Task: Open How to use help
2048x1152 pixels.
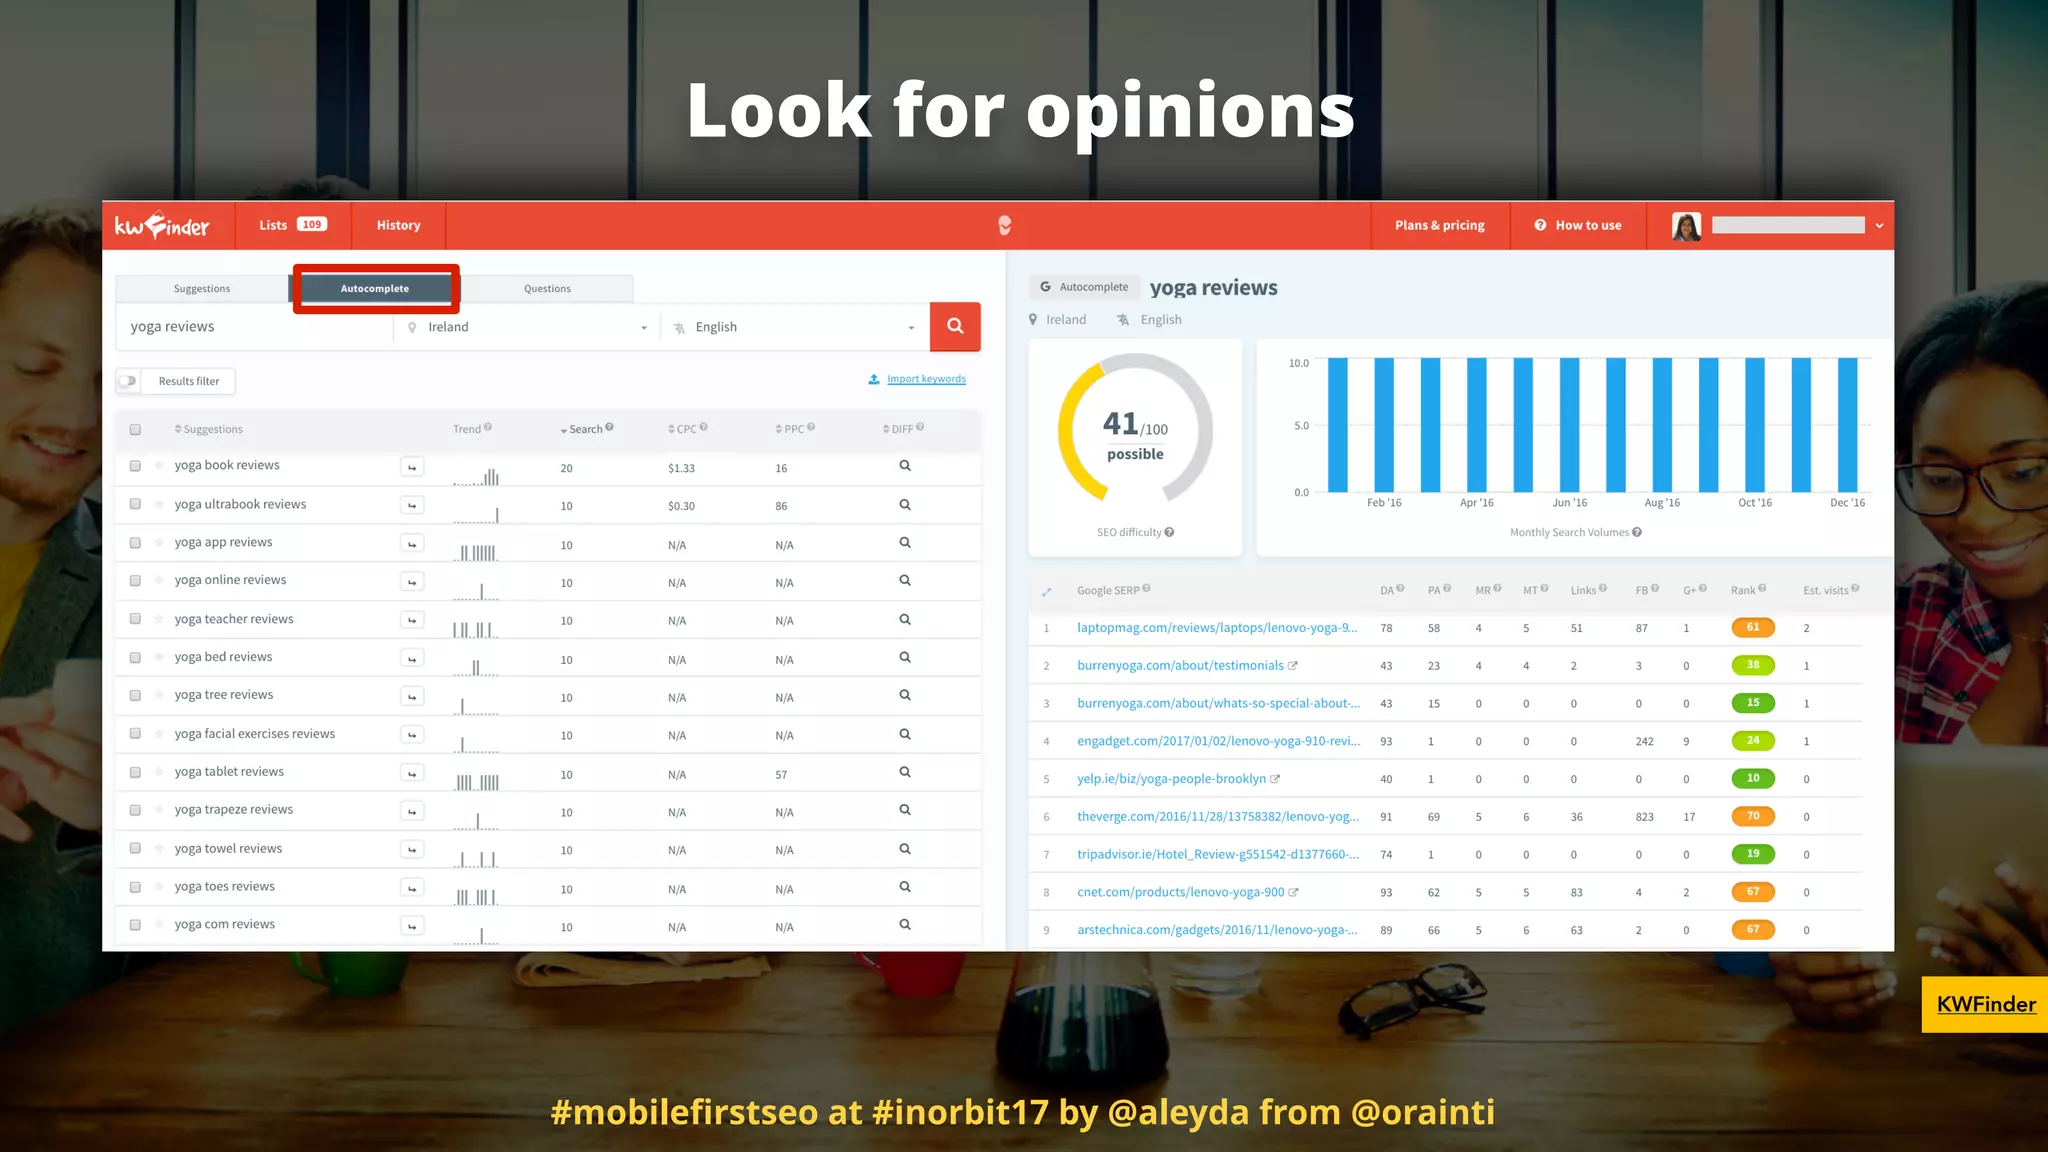Action: pyautogui.click(x=1578, y=225)
